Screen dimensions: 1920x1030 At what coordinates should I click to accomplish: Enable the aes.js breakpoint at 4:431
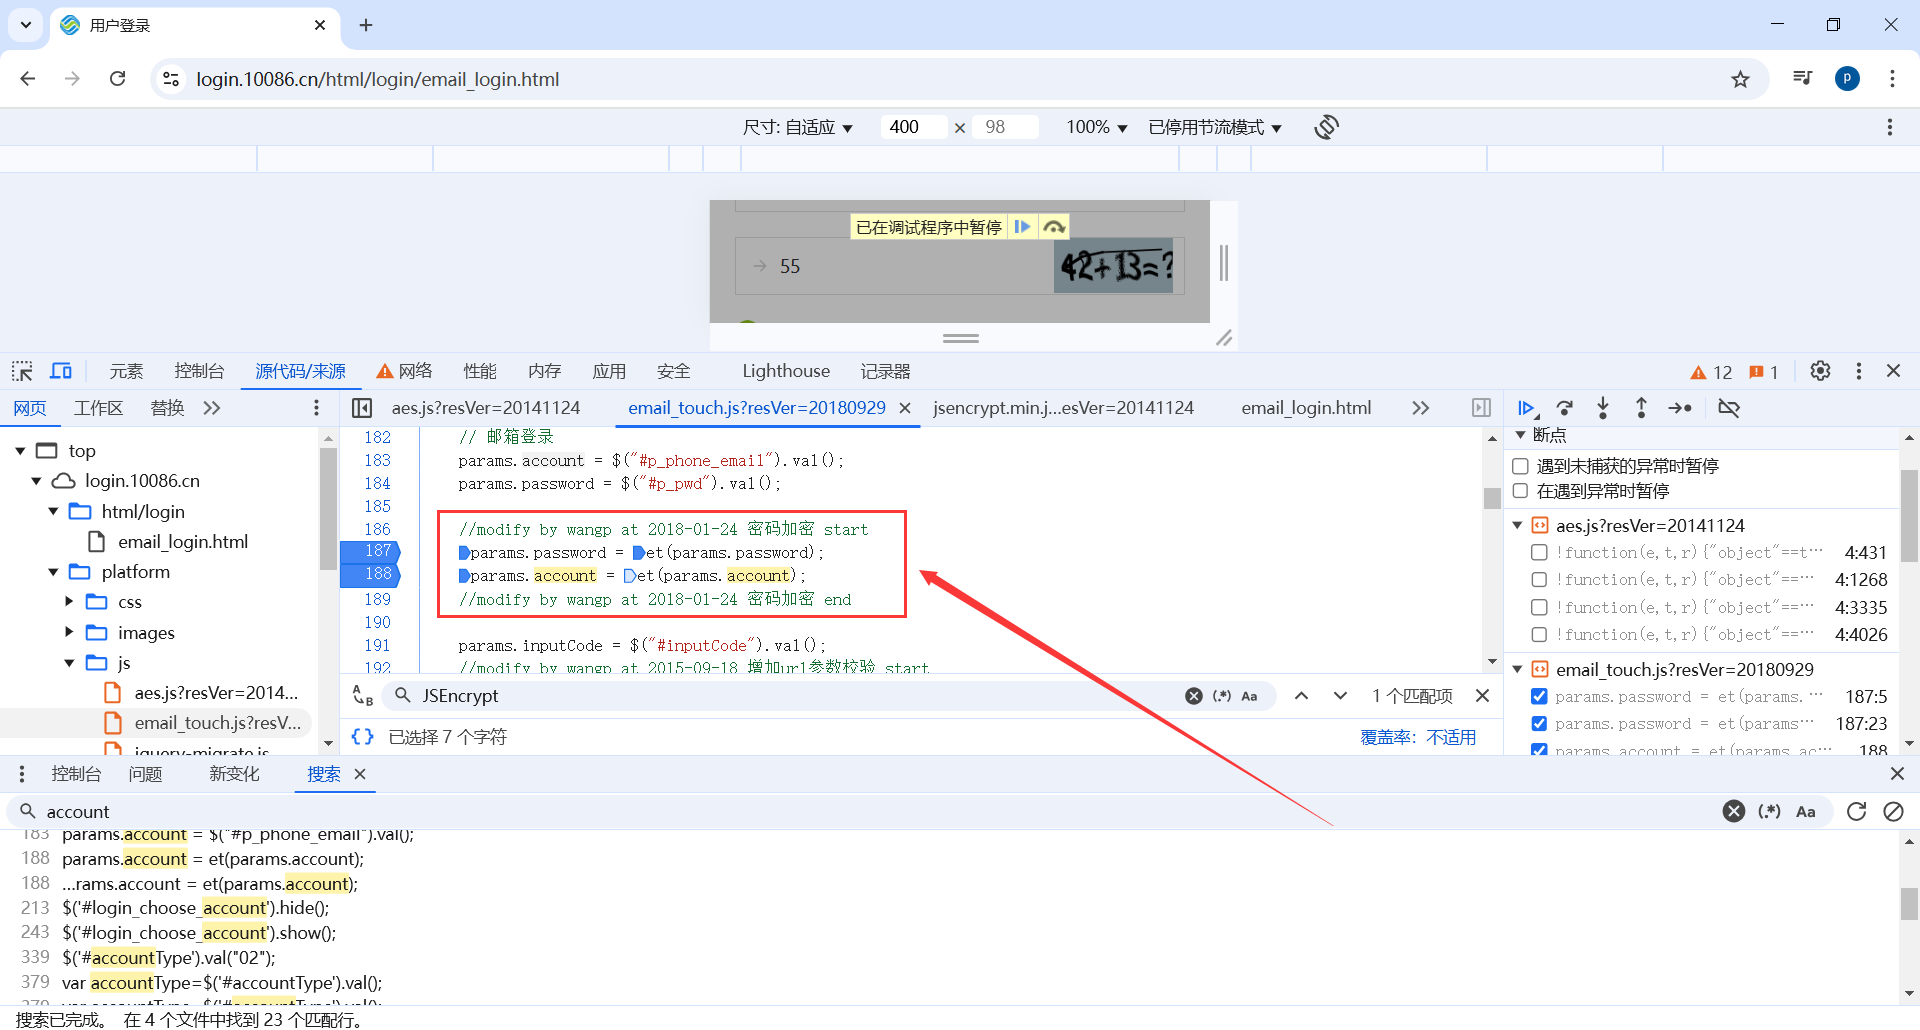point(1539,552)
